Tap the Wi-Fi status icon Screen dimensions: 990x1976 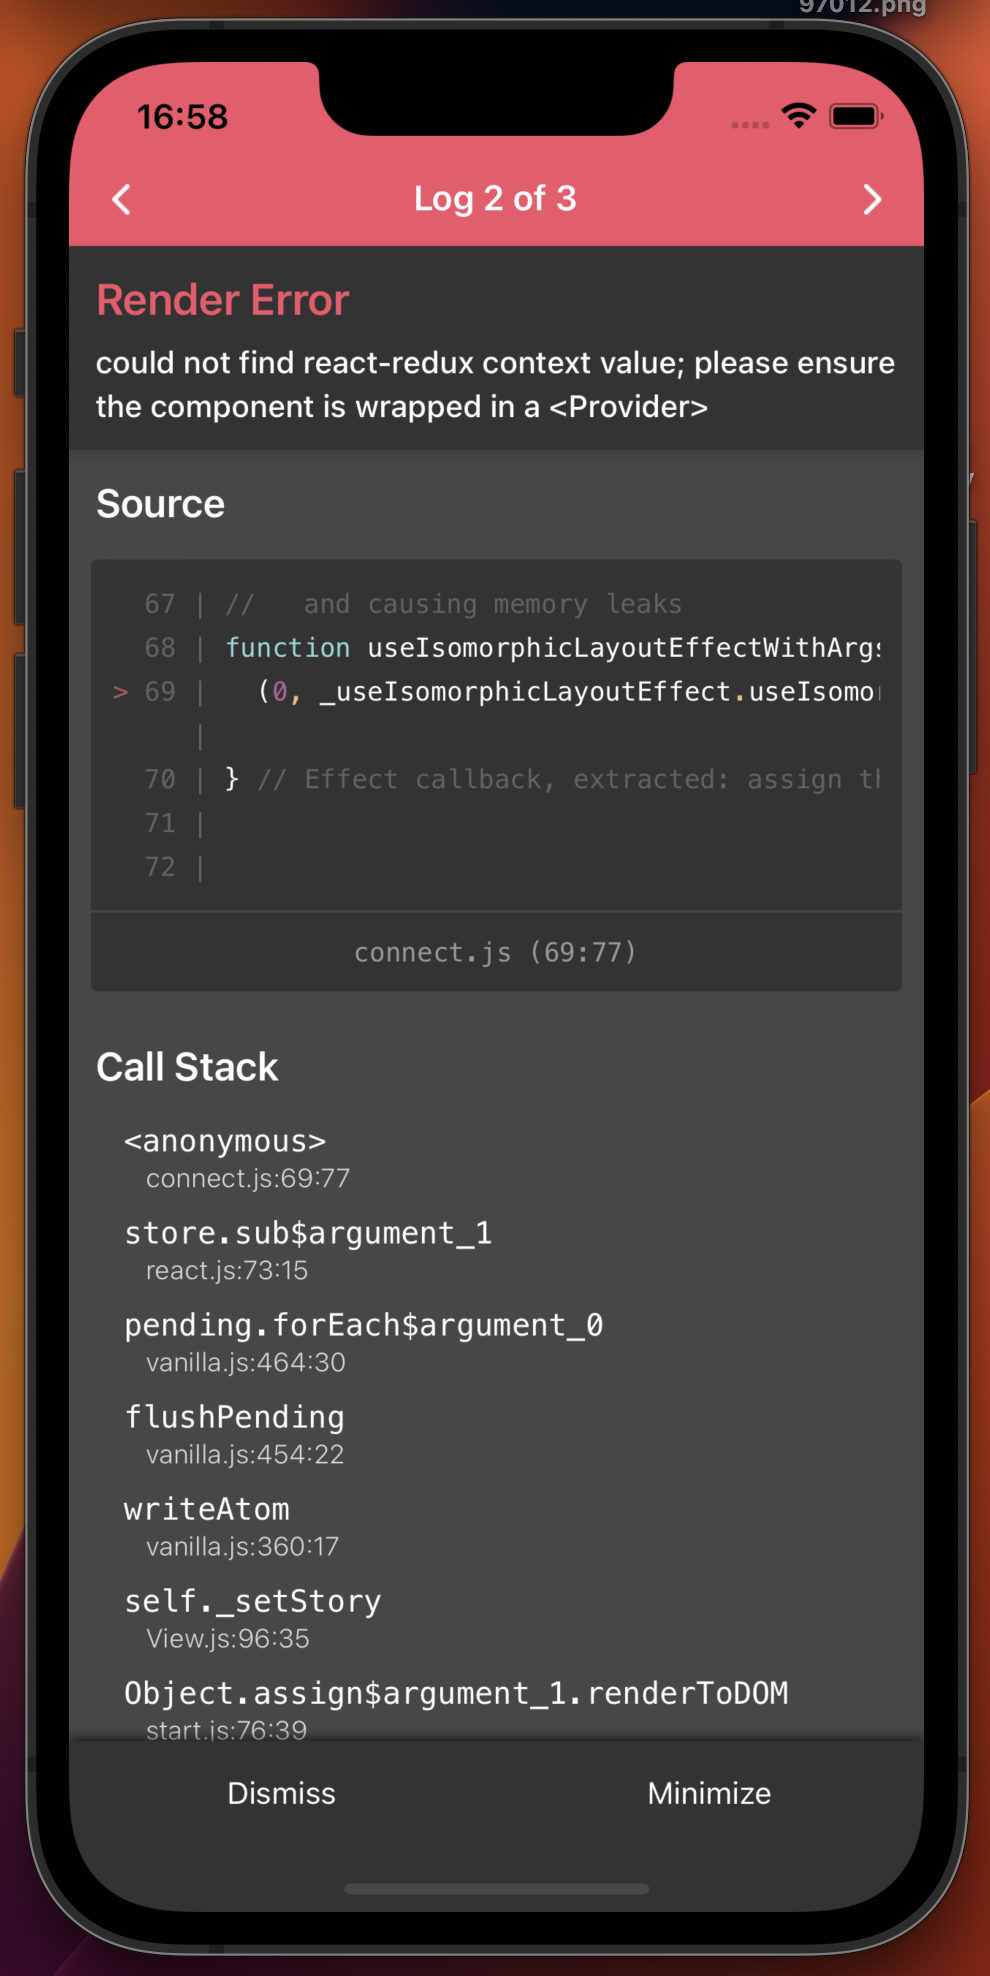pyautogui.click(x=798, y=116)
